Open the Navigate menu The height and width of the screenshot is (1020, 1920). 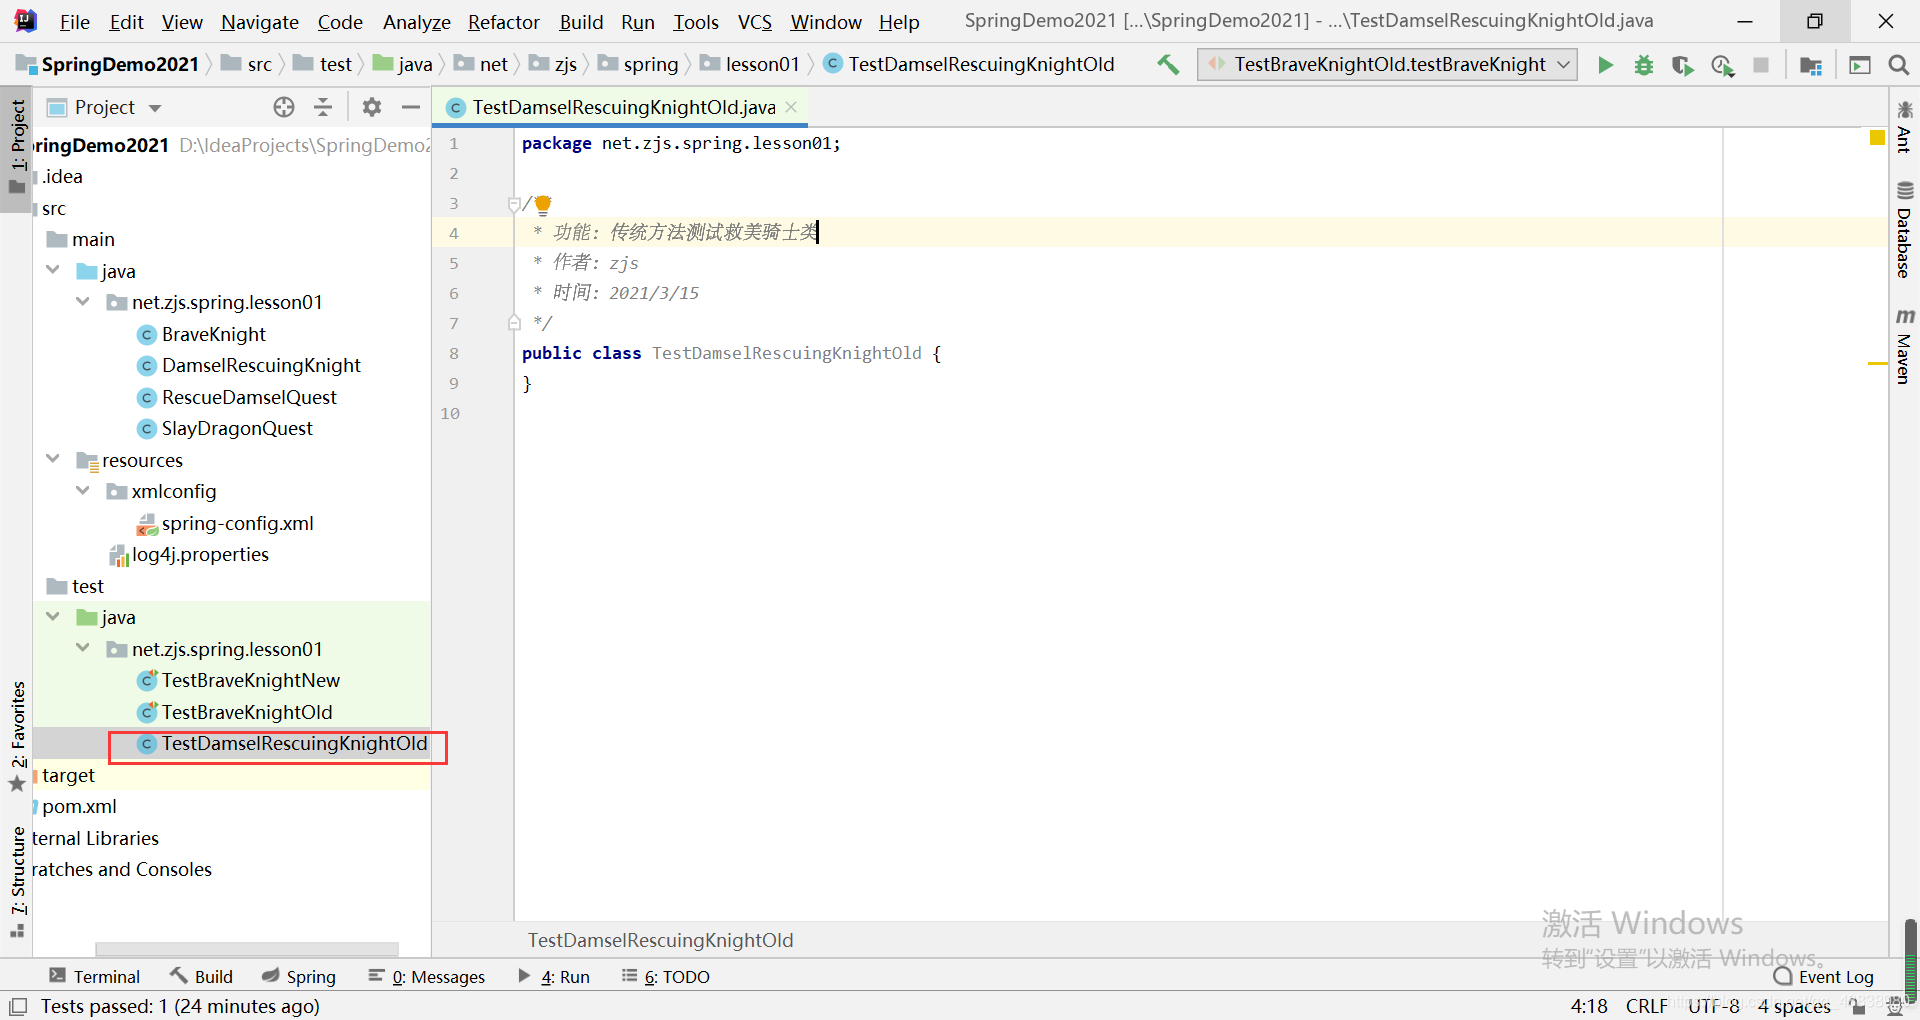(260, 22)
